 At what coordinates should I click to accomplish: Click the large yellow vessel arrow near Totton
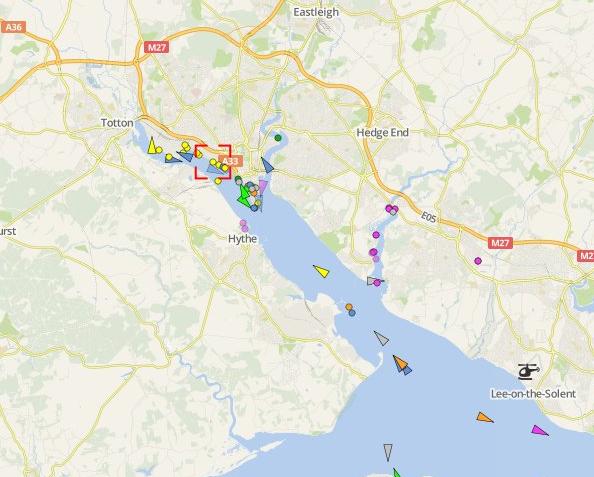(152, 146)
